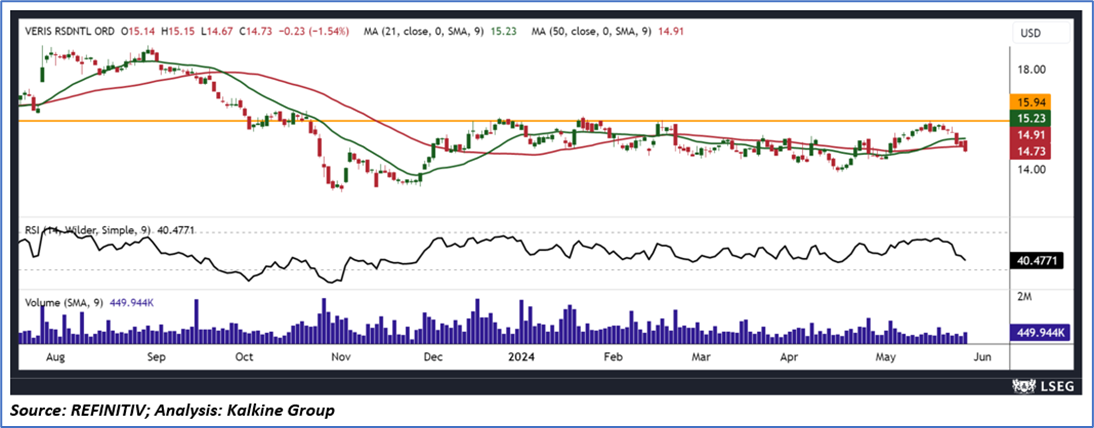Click the Jun label on time axis

pos(980,357)
